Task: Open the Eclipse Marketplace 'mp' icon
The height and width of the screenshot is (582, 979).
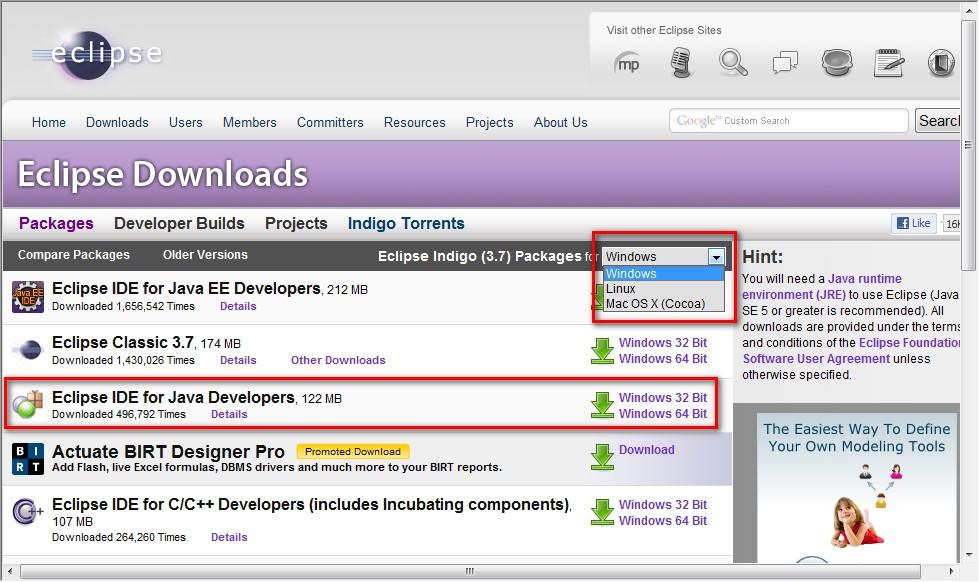Action: pyautogui.click(x=627, y=63)
